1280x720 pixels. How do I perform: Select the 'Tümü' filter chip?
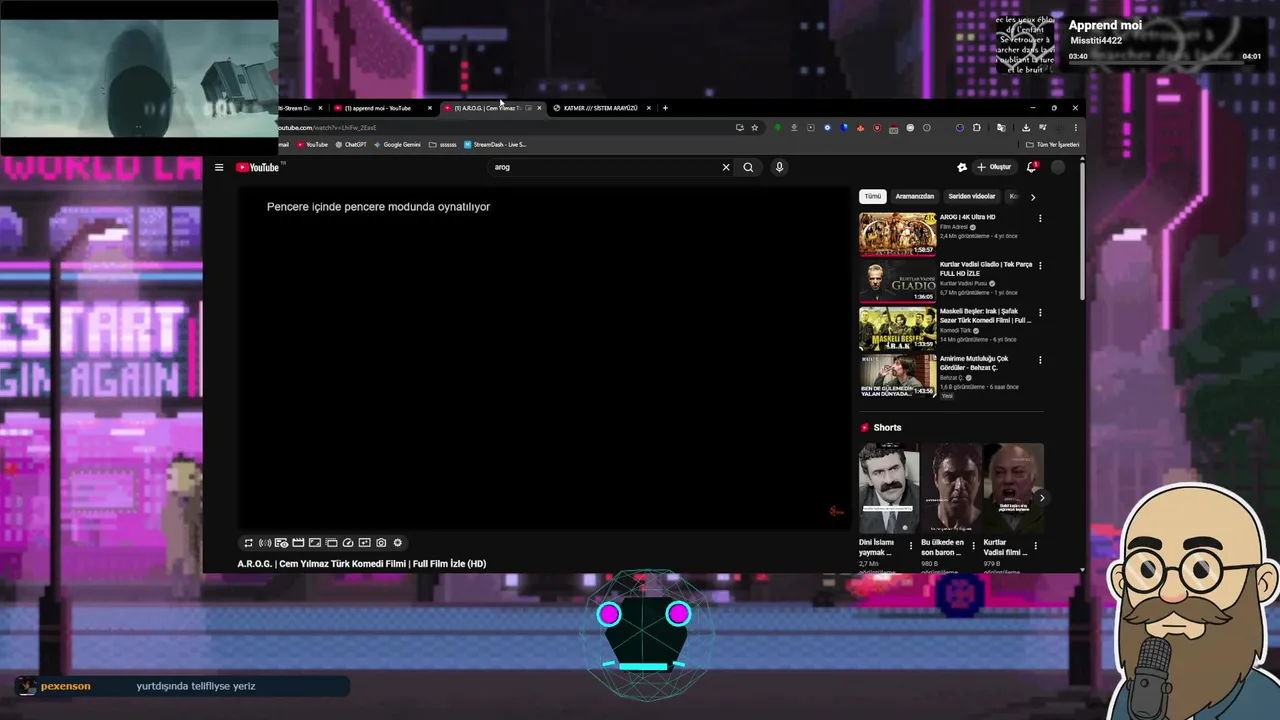coord(873,197)
